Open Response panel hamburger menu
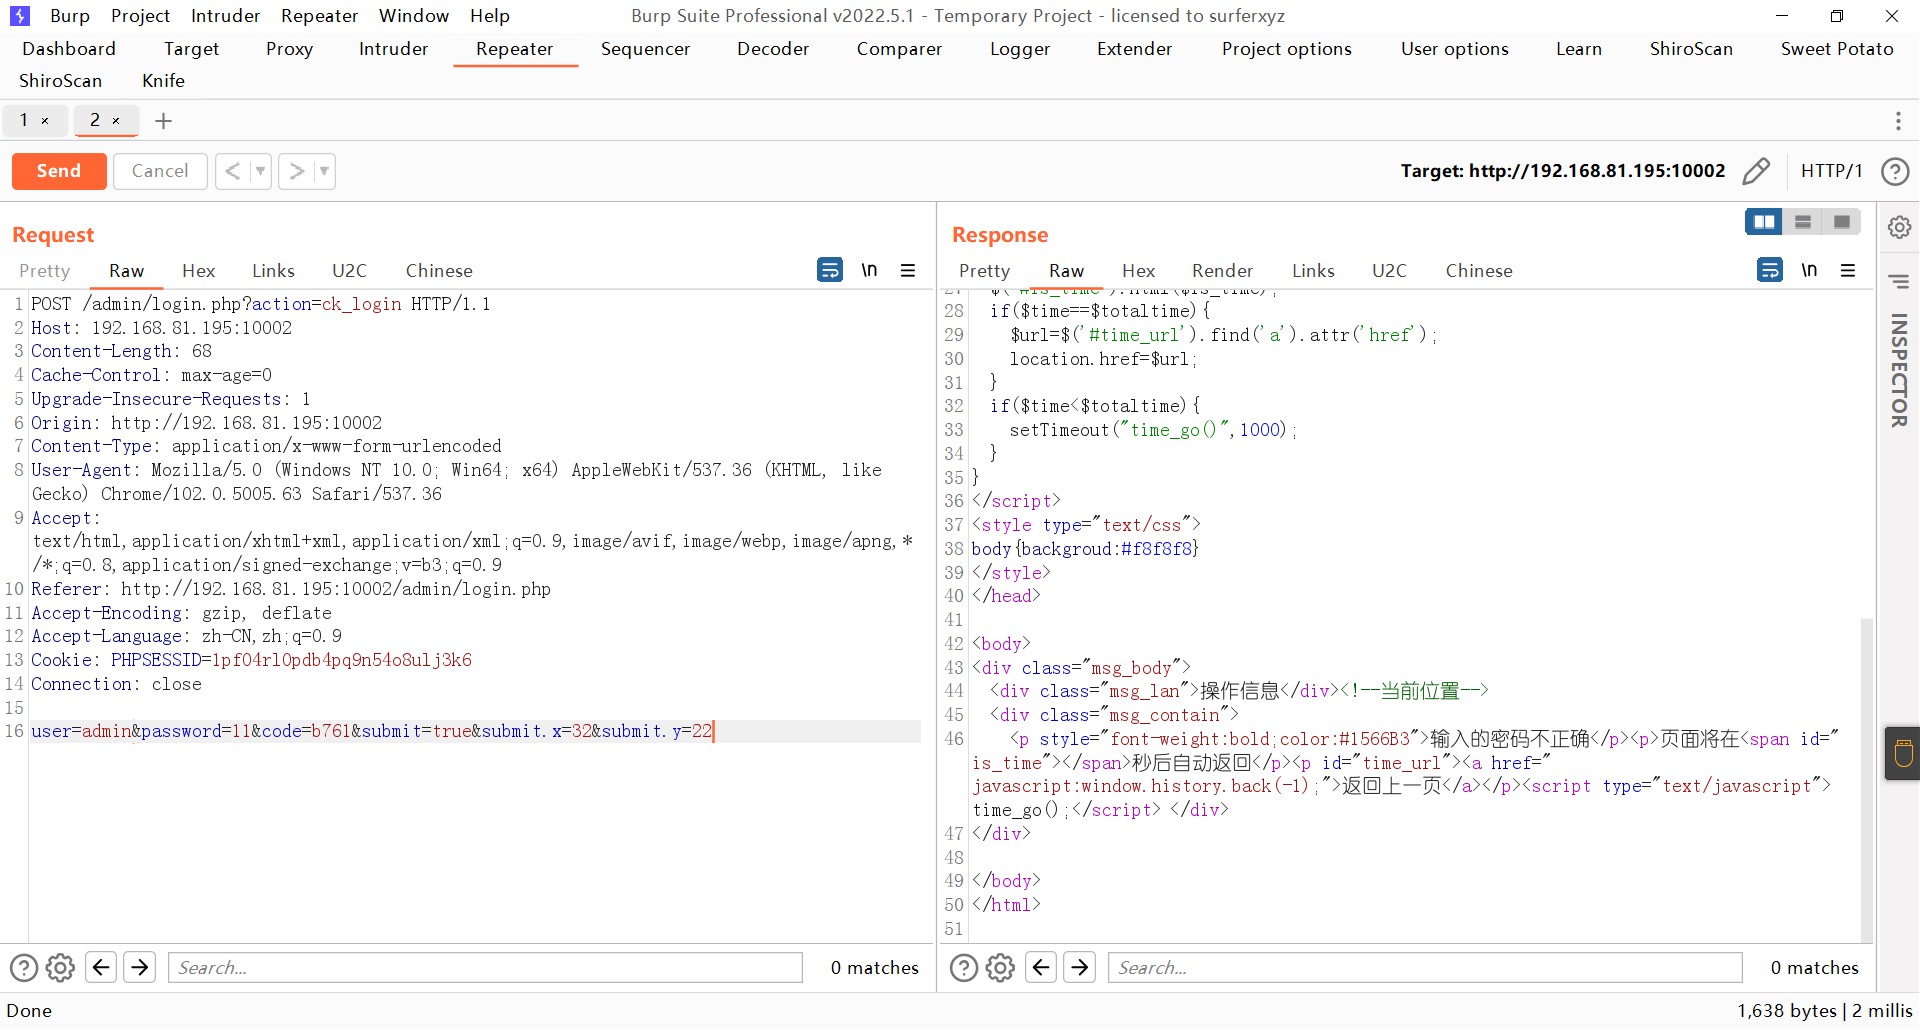This screenshot has width=1920, height=1030. point(1848,270)
